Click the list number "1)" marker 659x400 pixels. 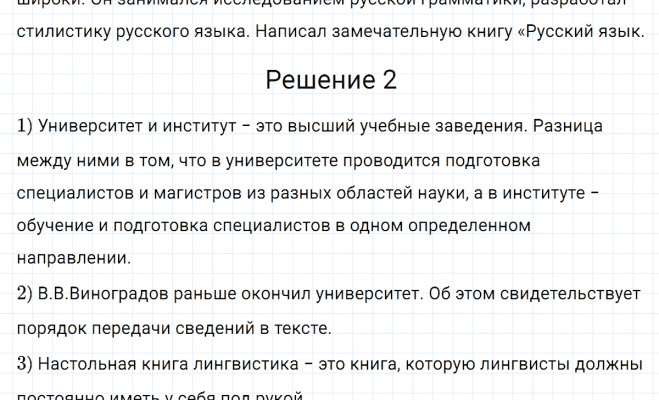(x=26, y=127)
